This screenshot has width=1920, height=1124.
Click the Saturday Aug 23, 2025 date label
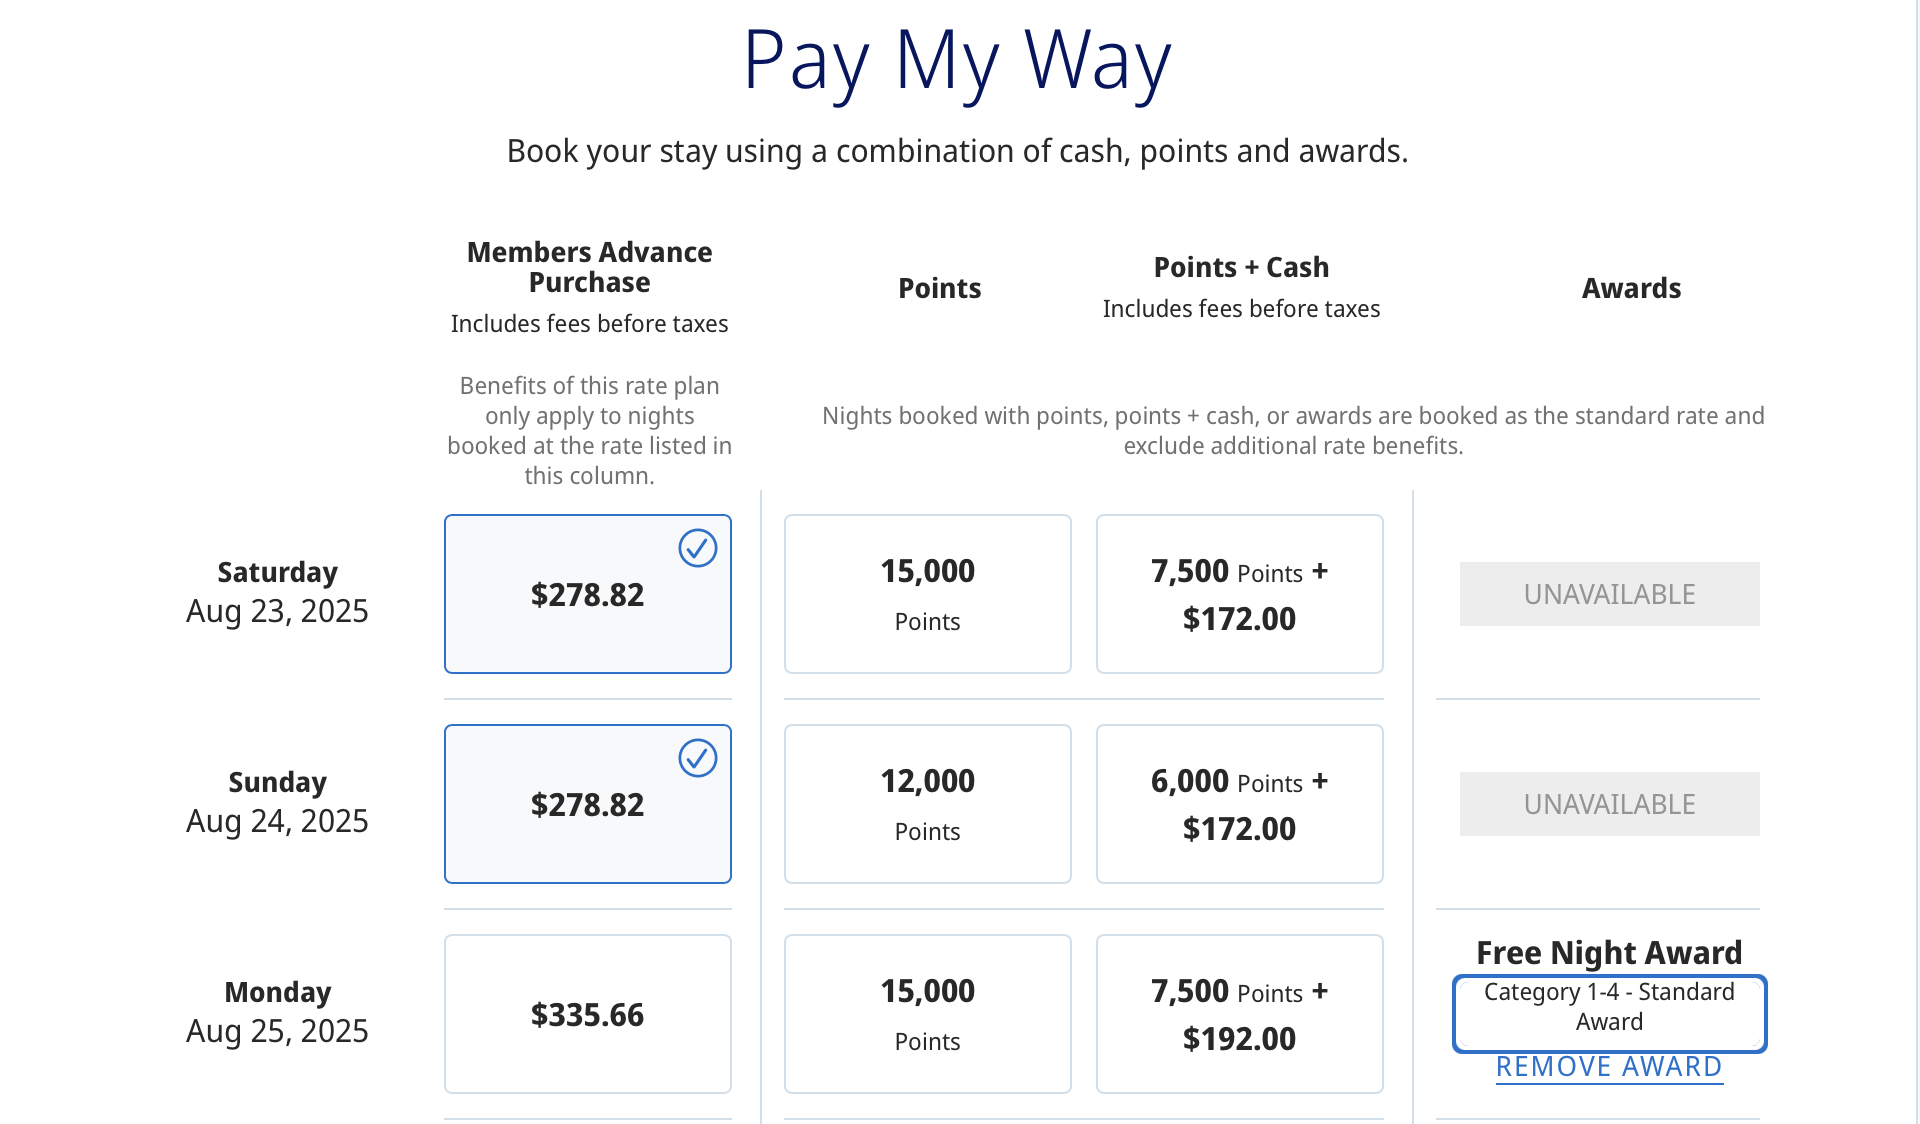click(277, 590)
